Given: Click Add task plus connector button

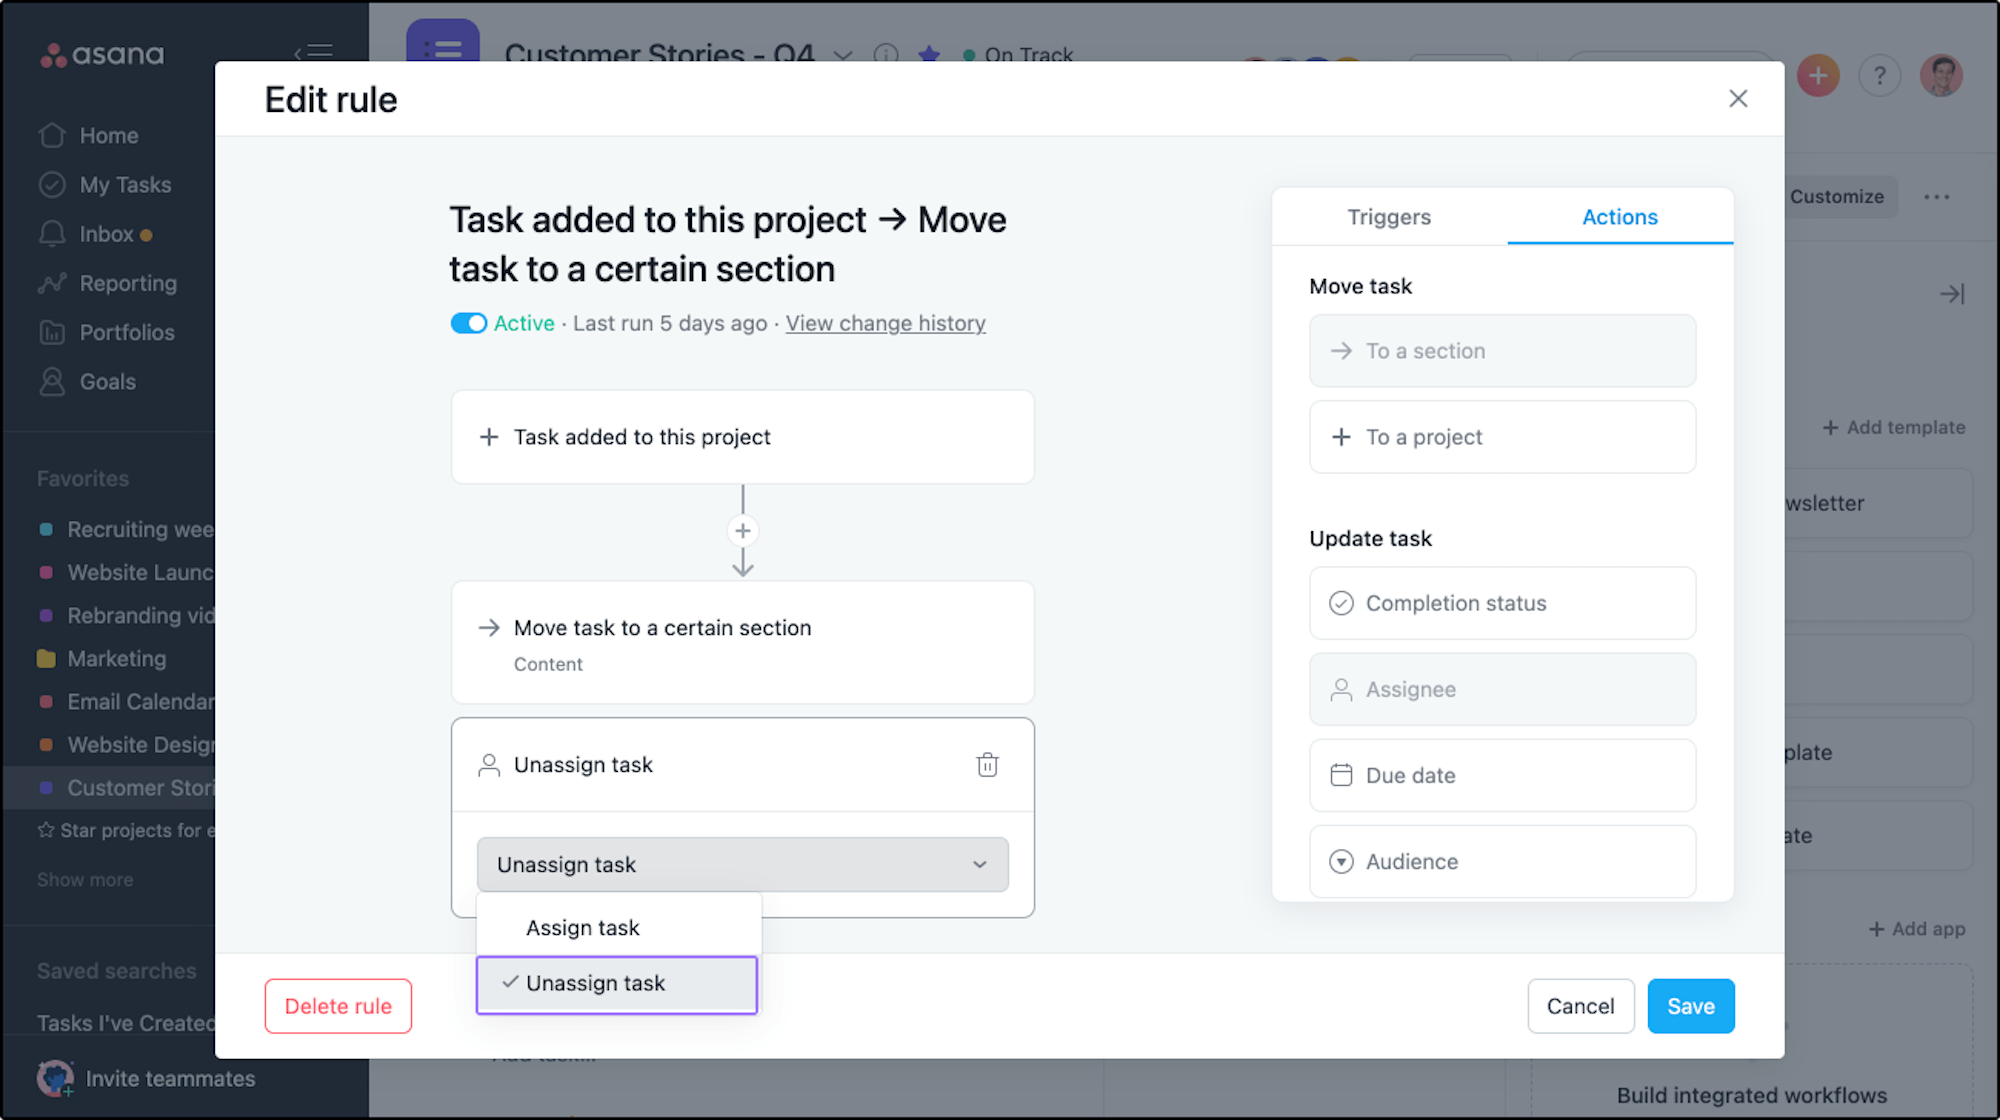Looking at the screenshot, I should pyautogui.click(x=742, y=530).
